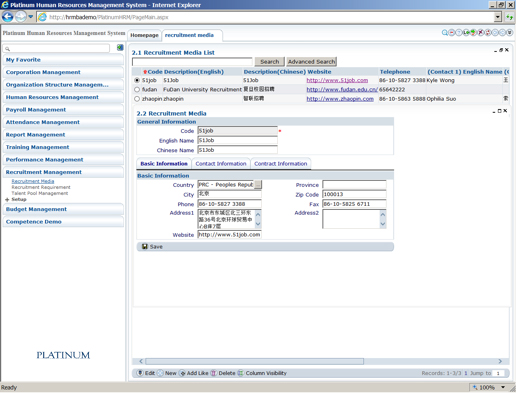Open the www.zhaopin.com website link
The image size is (516, 393).
pos(340,99)
